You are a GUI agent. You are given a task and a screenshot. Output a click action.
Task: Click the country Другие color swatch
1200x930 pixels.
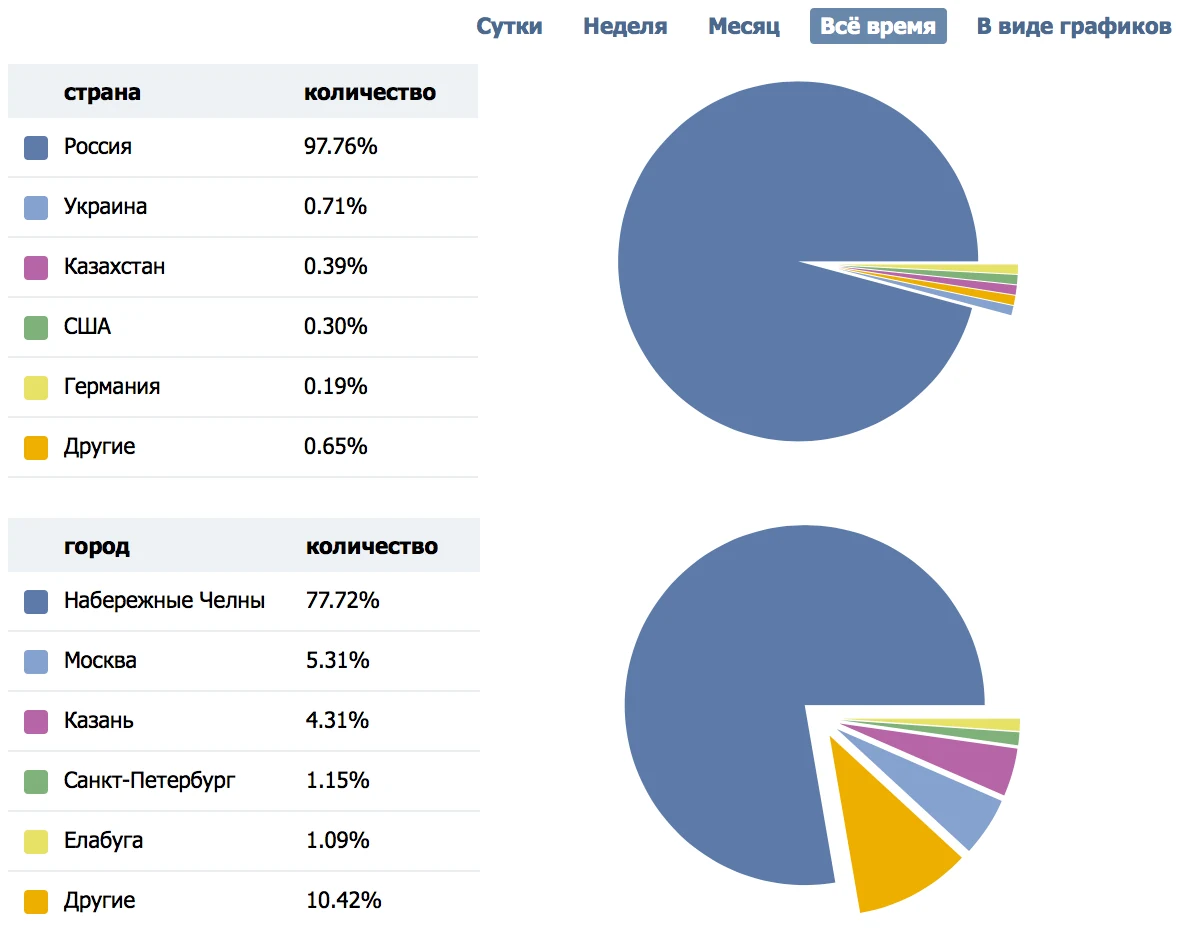click(x=36, y=448)
